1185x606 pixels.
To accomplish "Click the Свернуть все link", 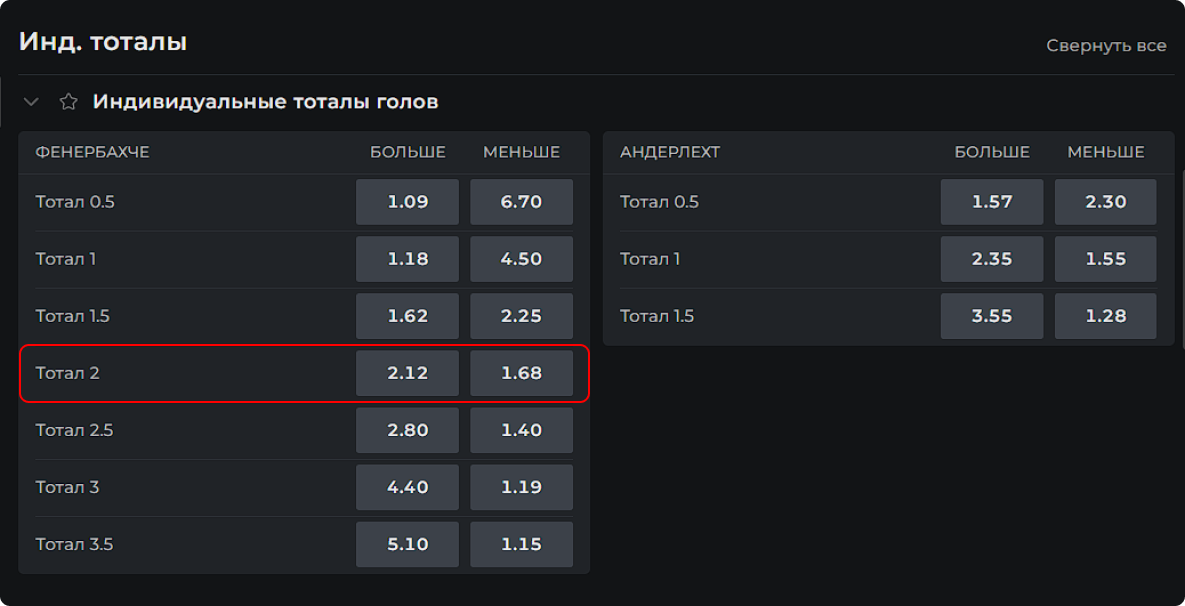I will point(1106,45).
